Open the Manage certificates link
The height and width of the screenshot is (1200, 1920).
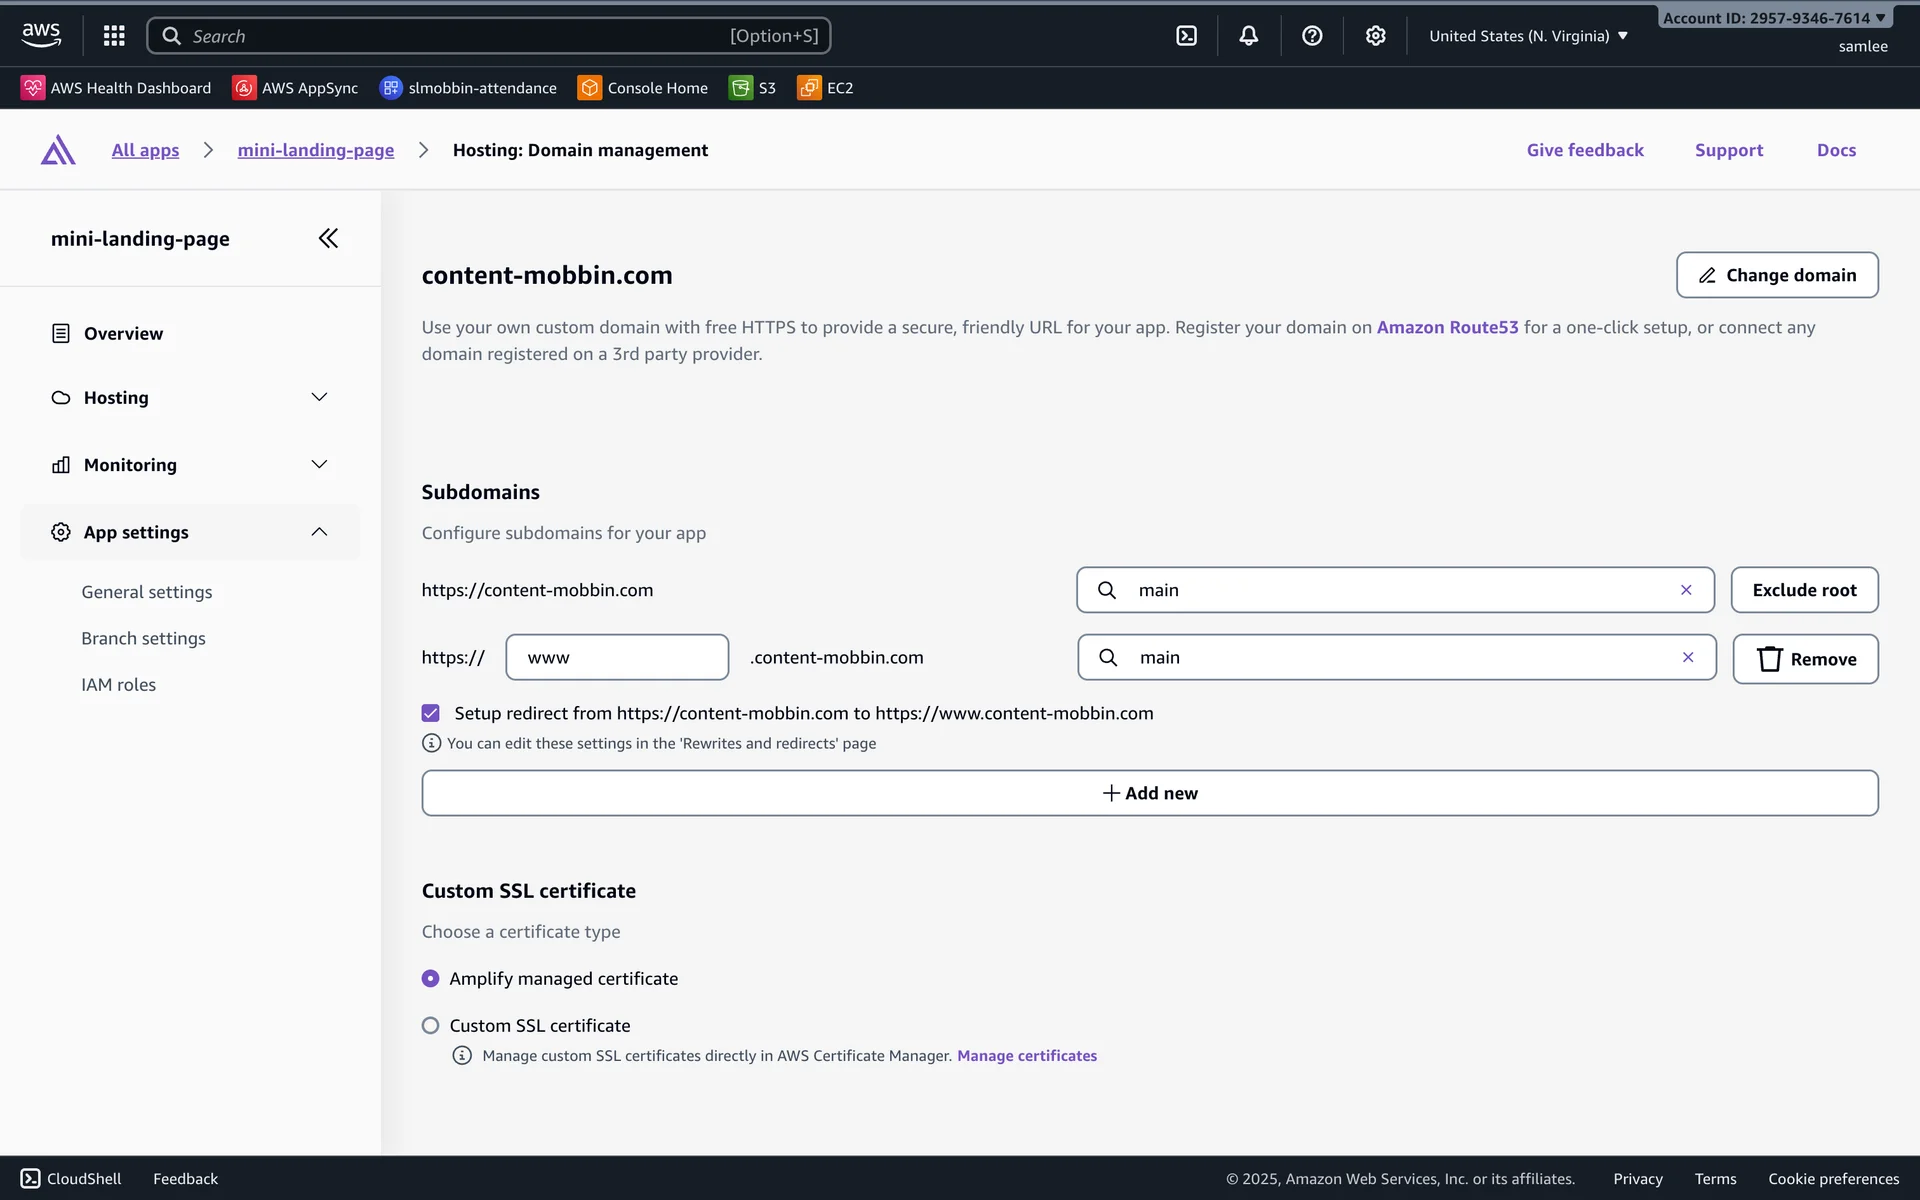(1027, 1055)
